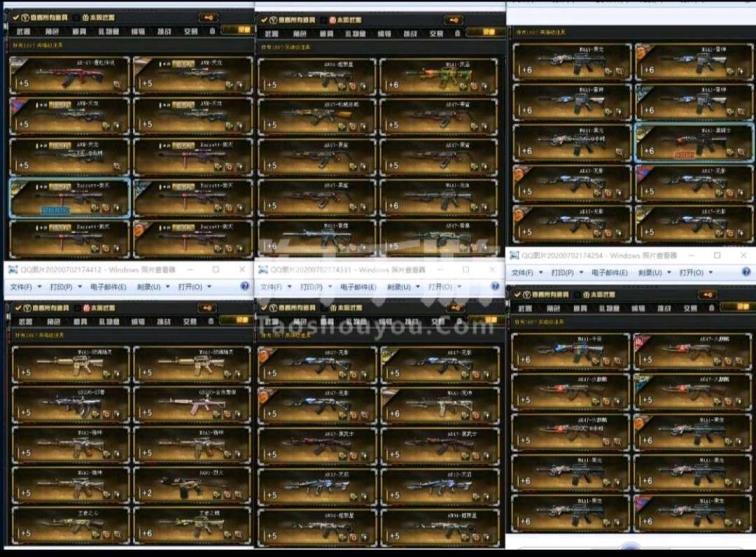
Task: Click the photo viewer app icon of QQ图片20200702174254 window
Action: click(515, 256)
